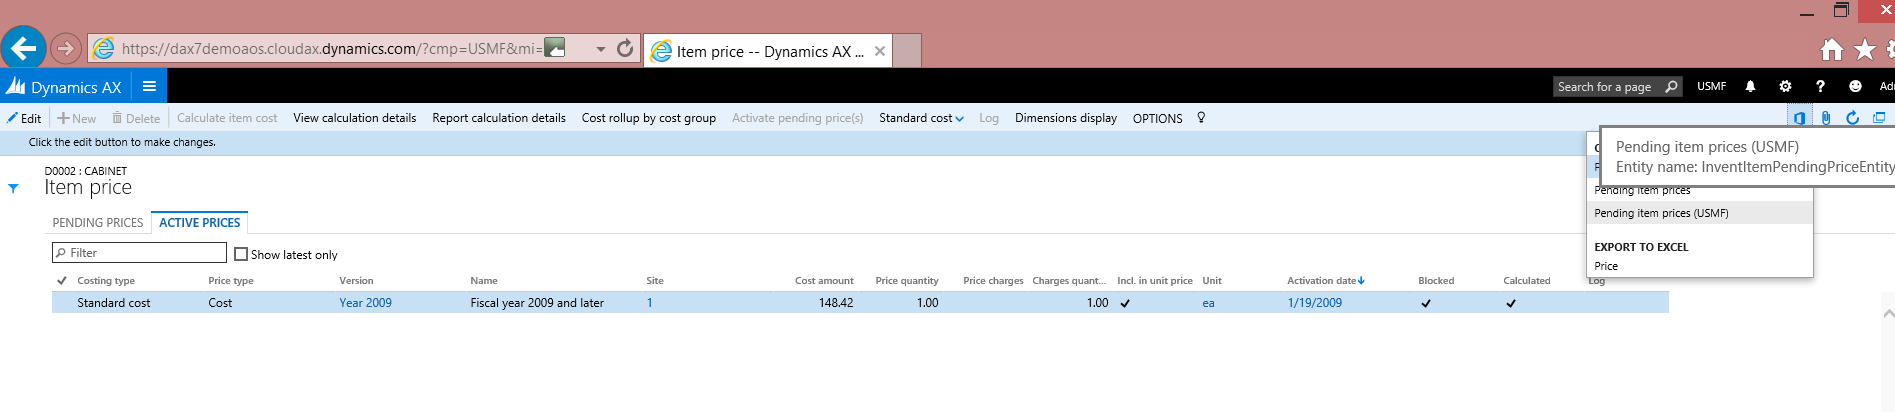Toggle the Show latest only checkbox
The image size is (1895, 412).
pos(241,254)
